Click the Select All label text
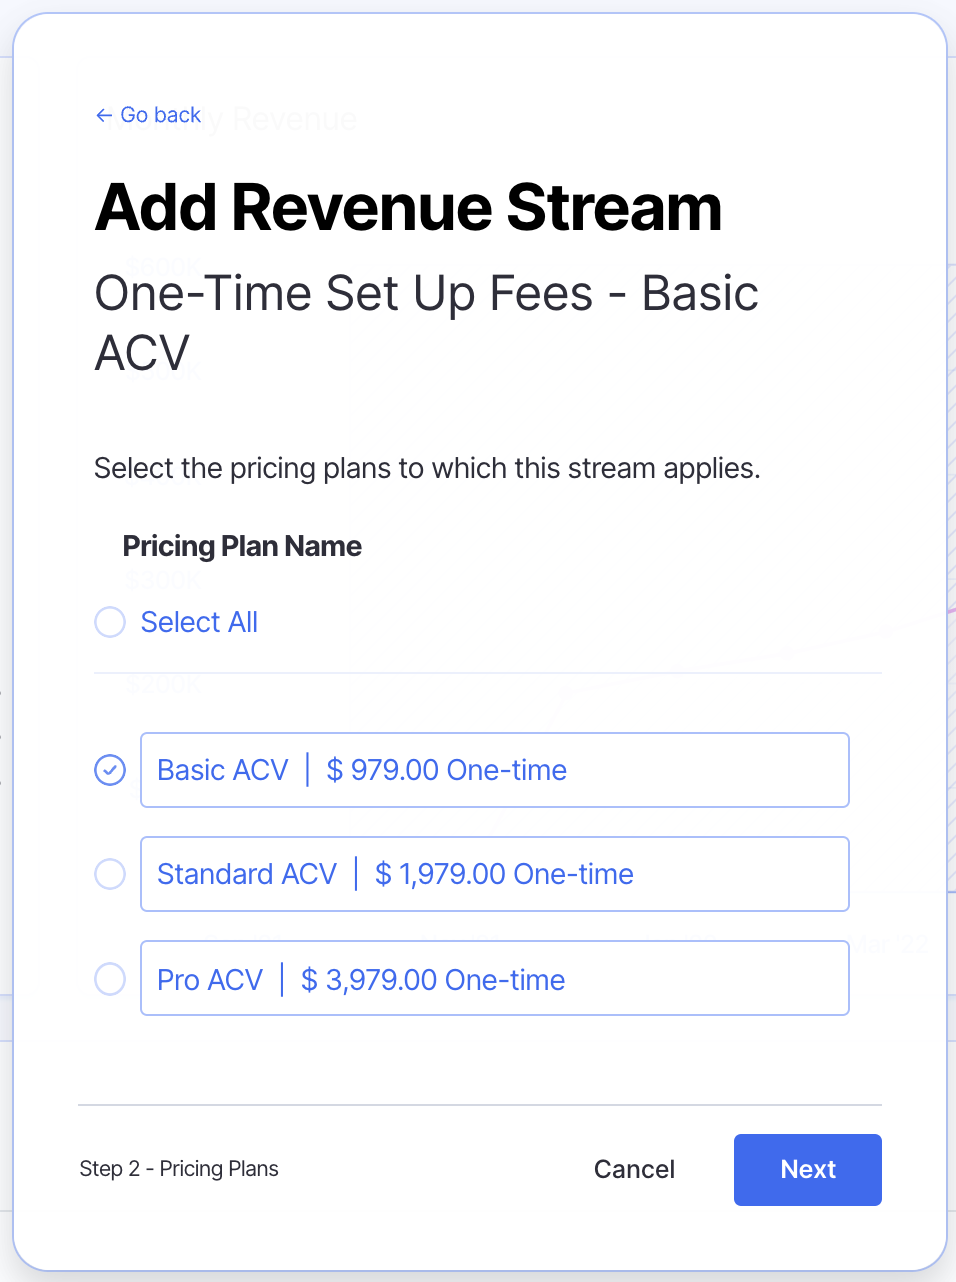Viewport: 956px width, 1282px height. click(x=199, y=622)
